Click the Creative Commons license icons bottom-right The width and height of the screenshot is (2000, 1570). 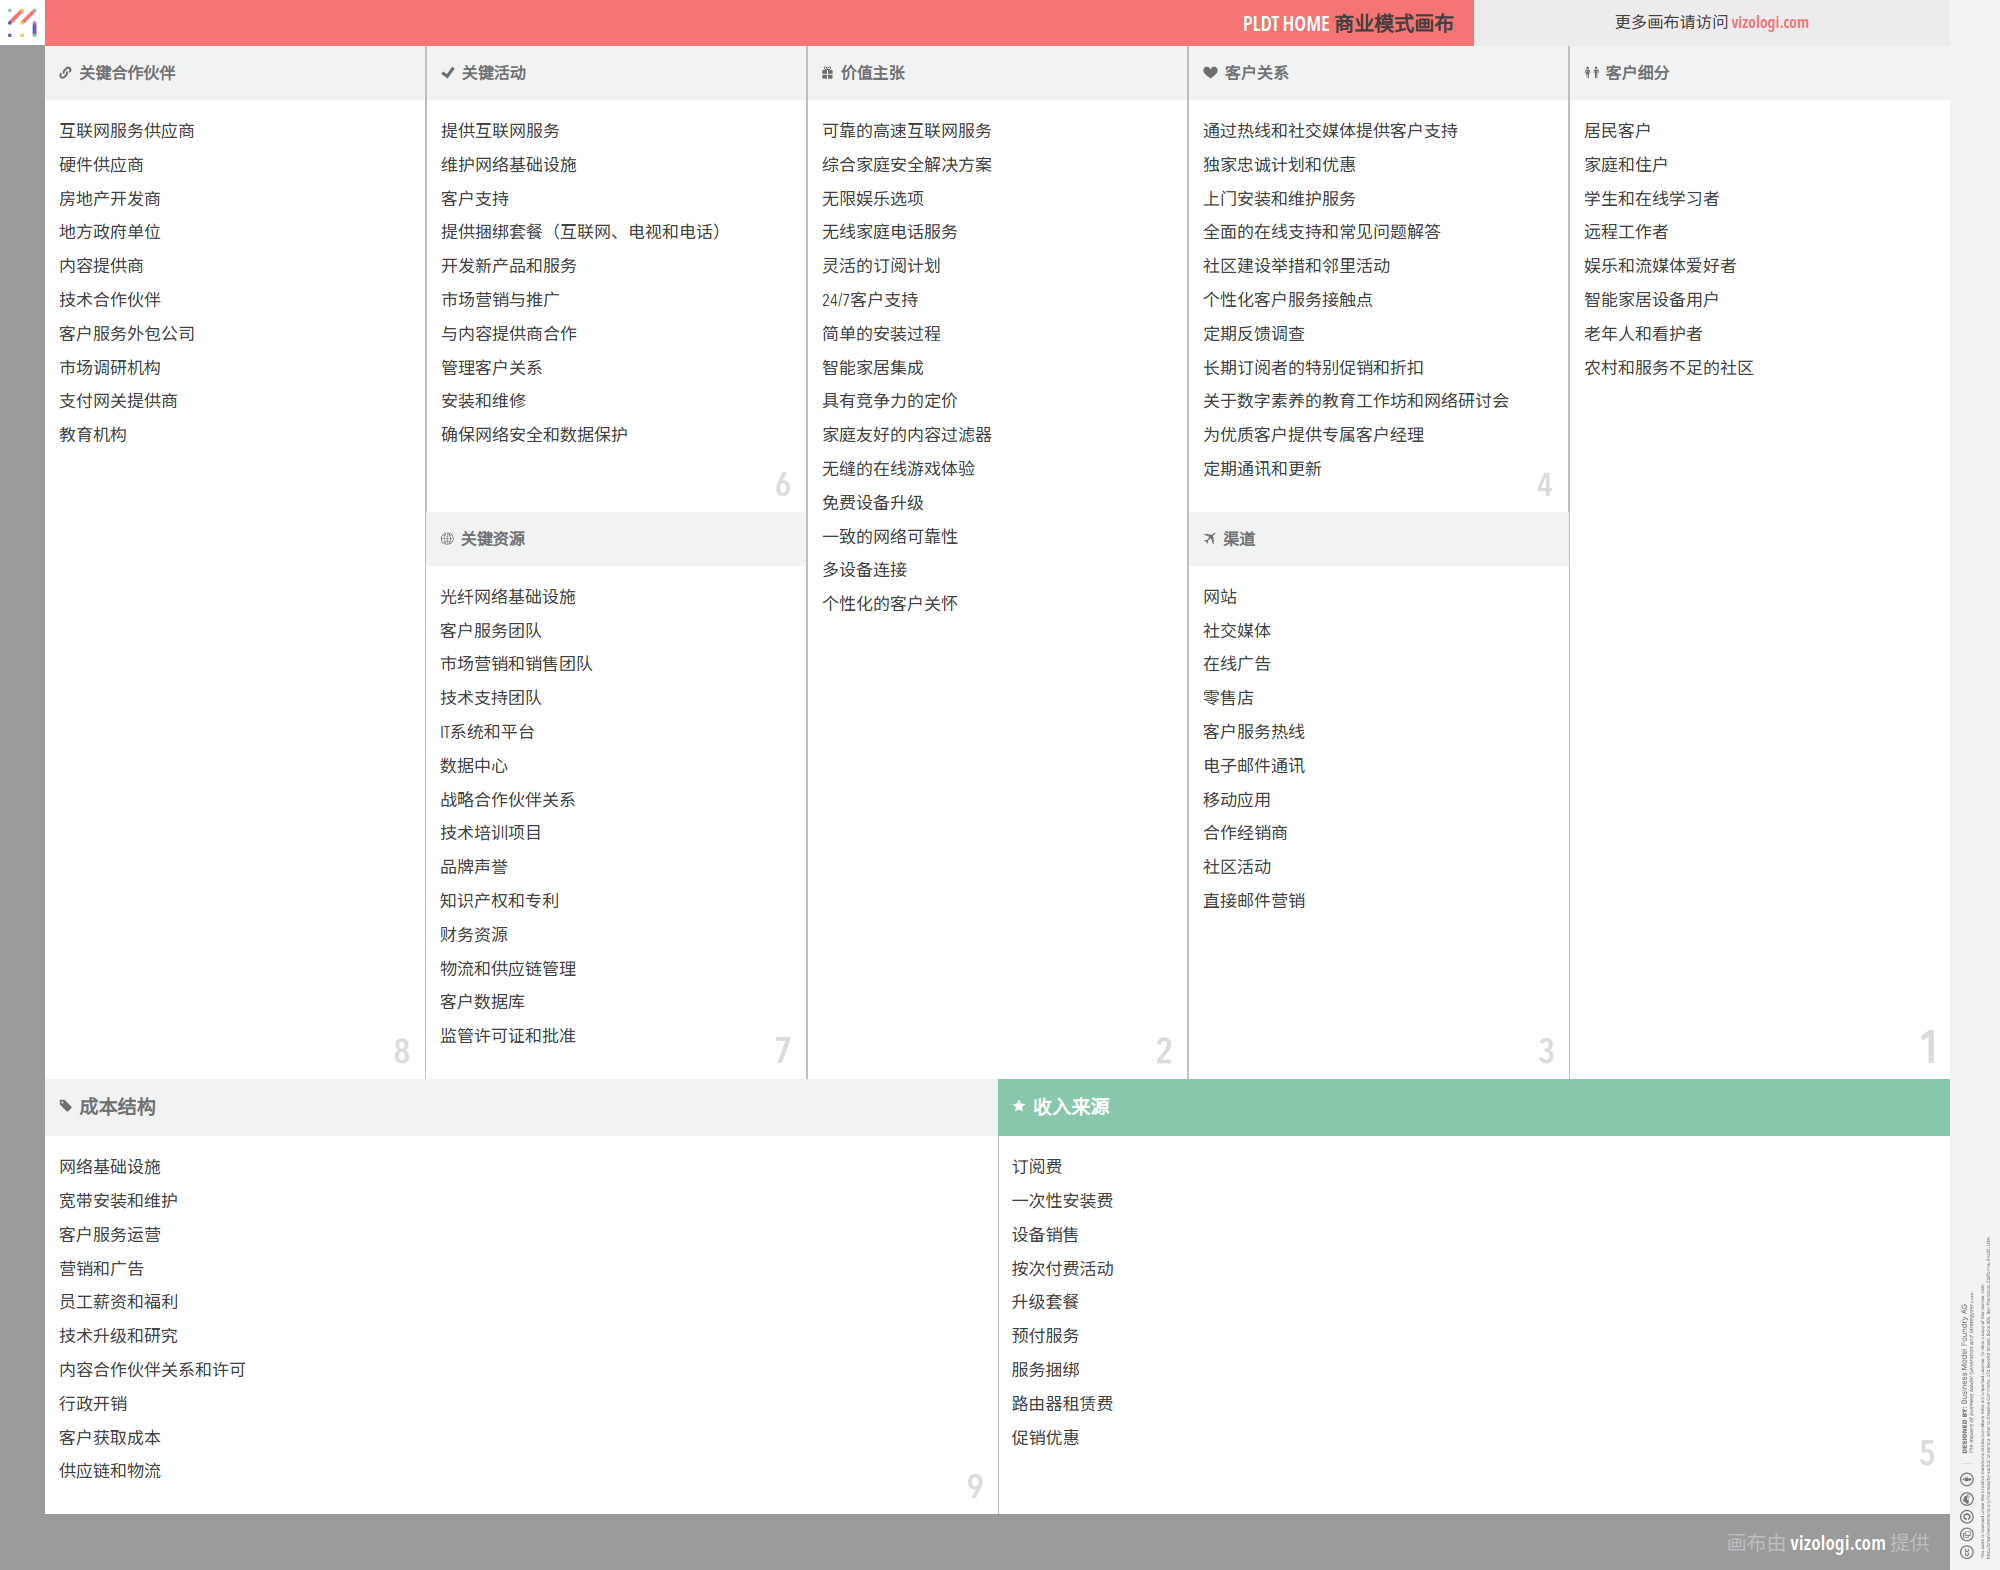coord(1966,1516)
